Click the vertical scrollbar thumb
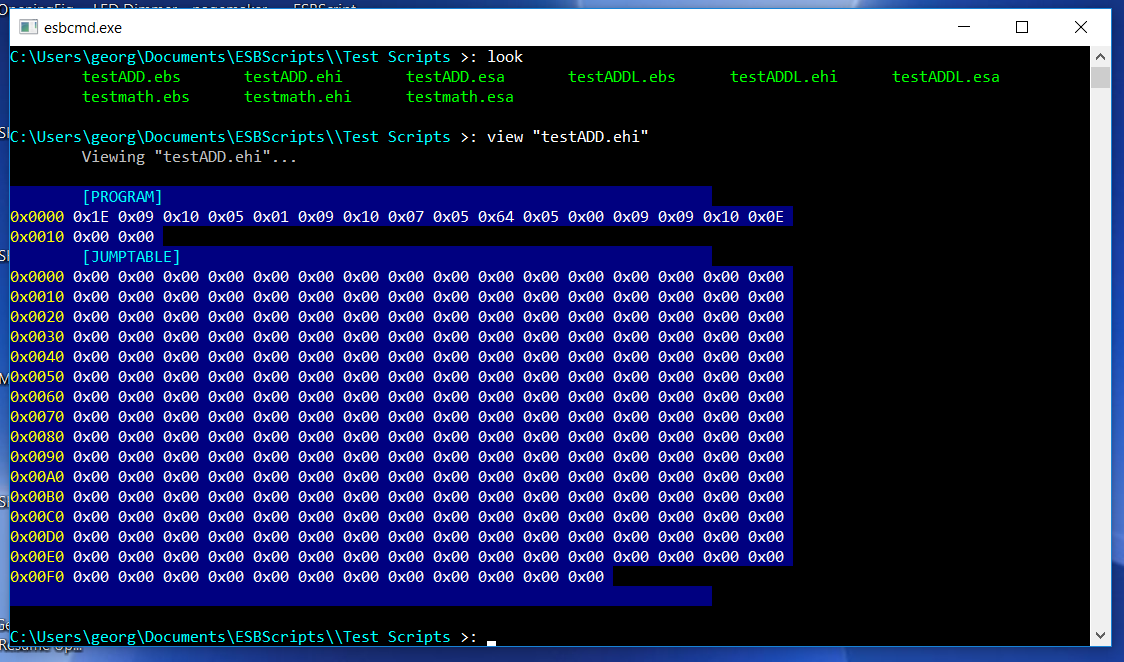This screenshot has width=1124, height=662. (1100, 78)
